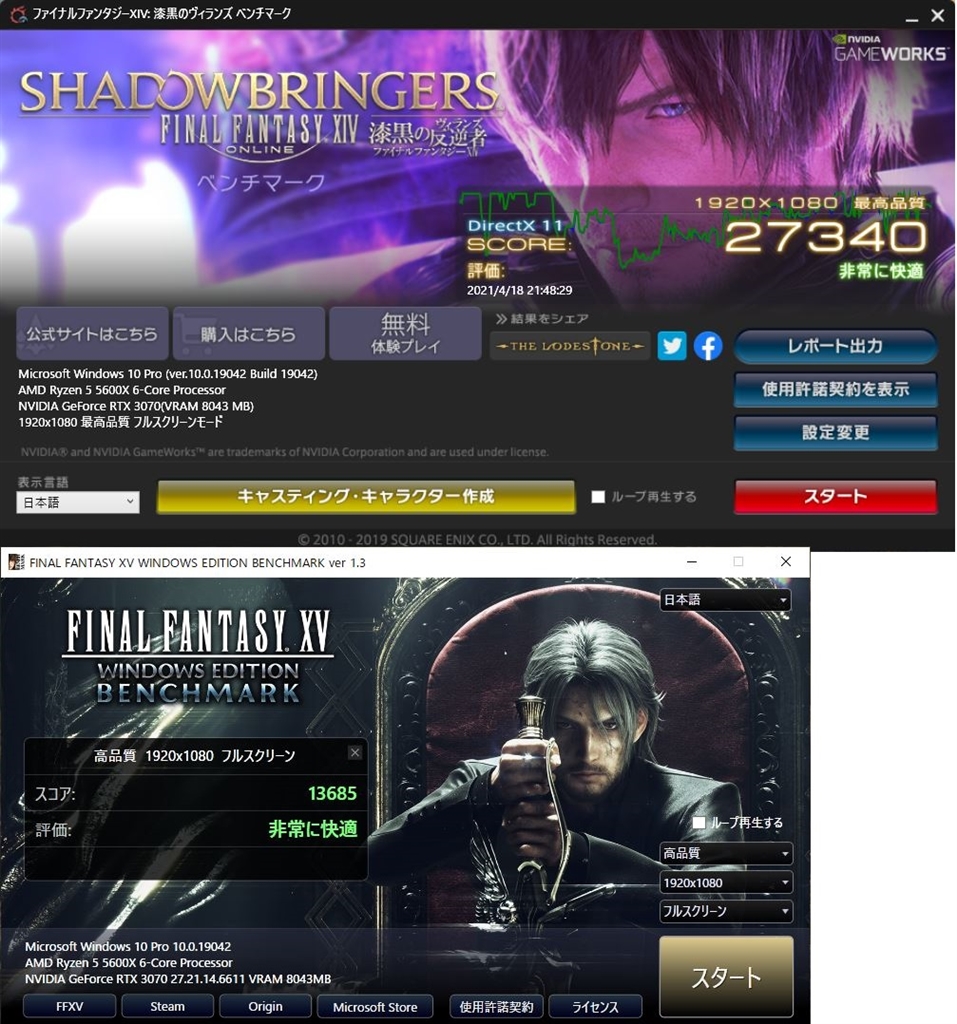This screenshot has height=1024, width=957.
Task: Toggle ループ再生する checkbox in FFXV benchmark
Action: pos(699,823)
